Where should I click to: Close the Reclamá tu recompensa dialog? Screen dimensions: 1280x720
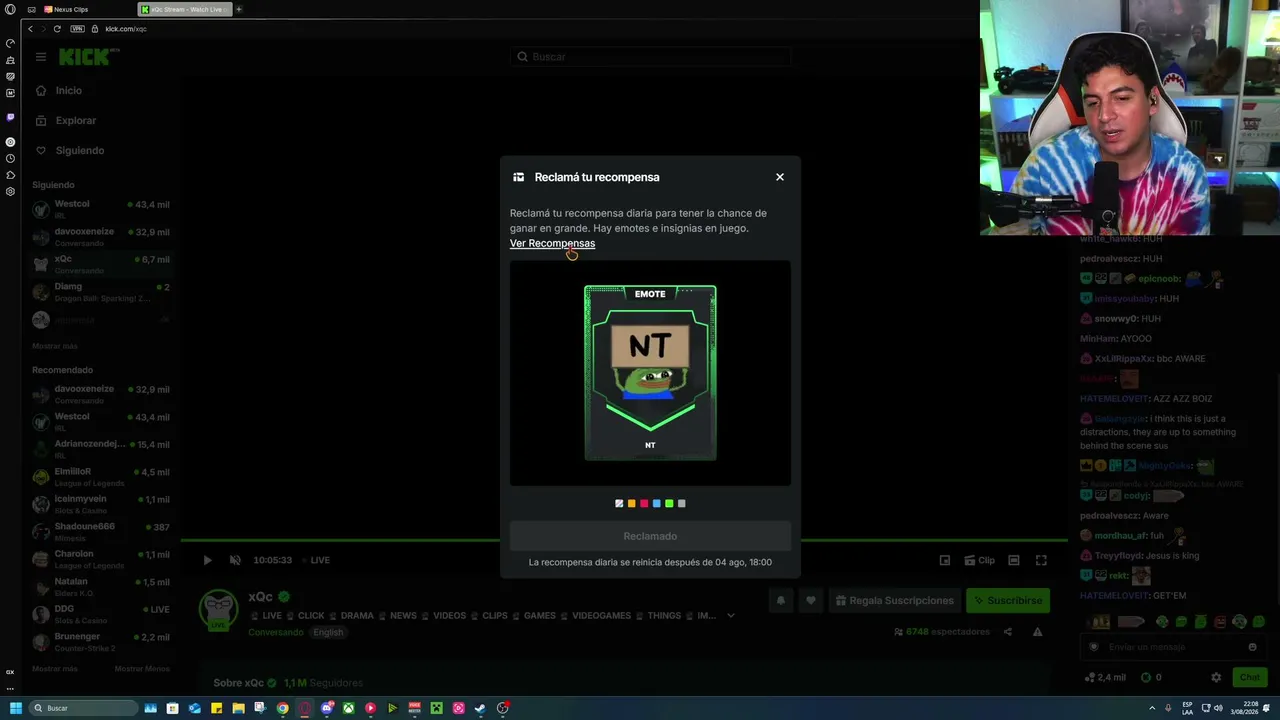click(x=780, y=177)
